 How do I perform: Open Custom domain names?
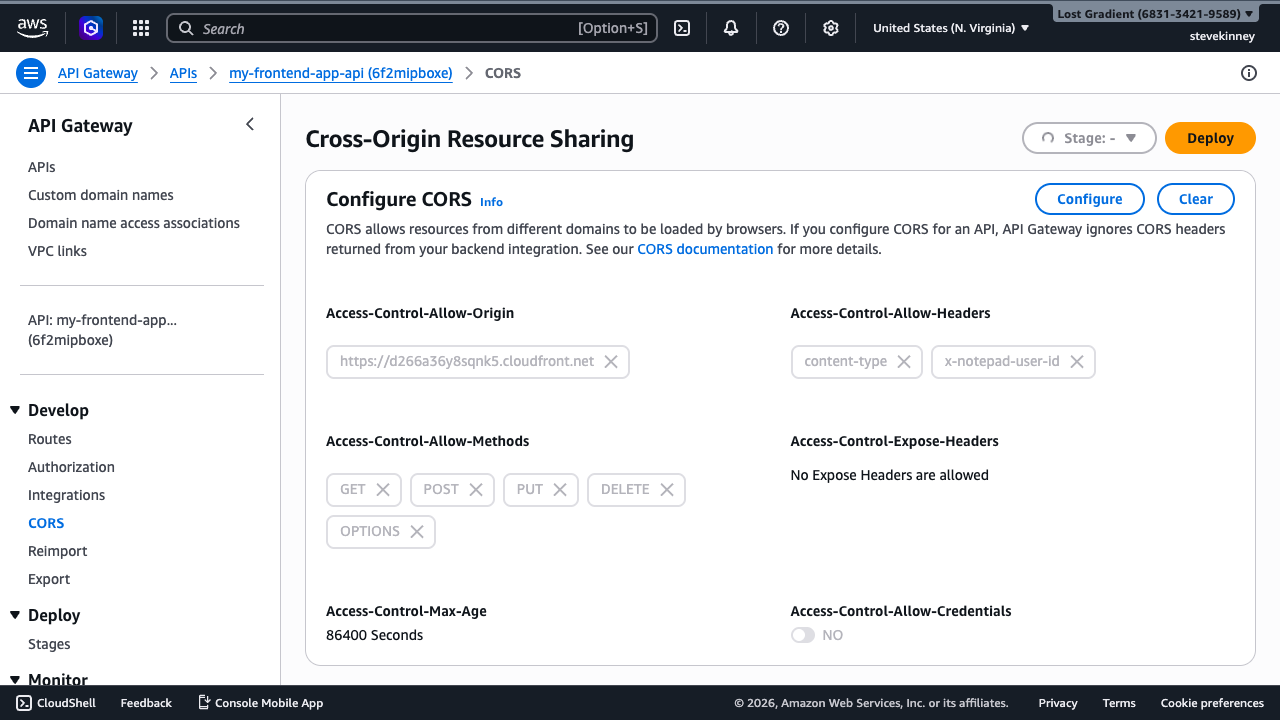[101, 195]
